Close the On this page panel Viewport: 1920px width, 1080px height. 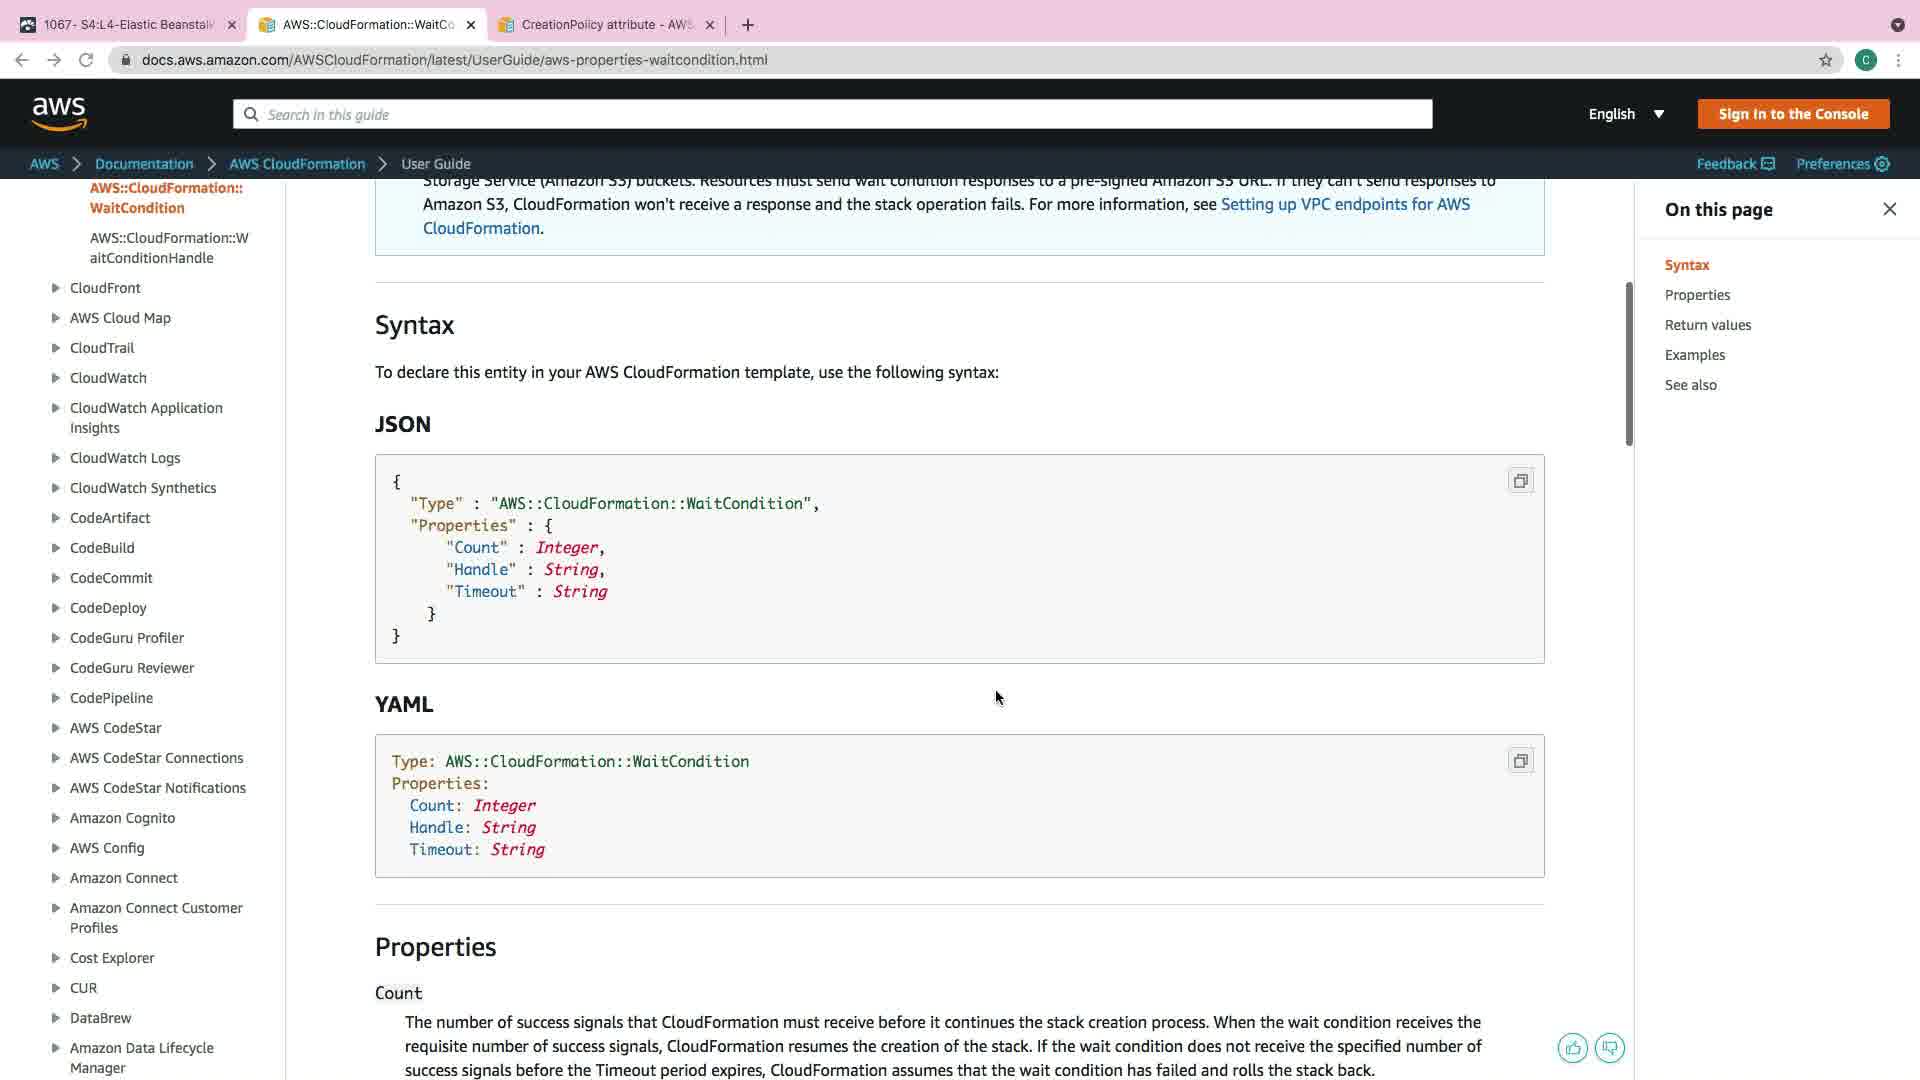(x=1889, y=209)
